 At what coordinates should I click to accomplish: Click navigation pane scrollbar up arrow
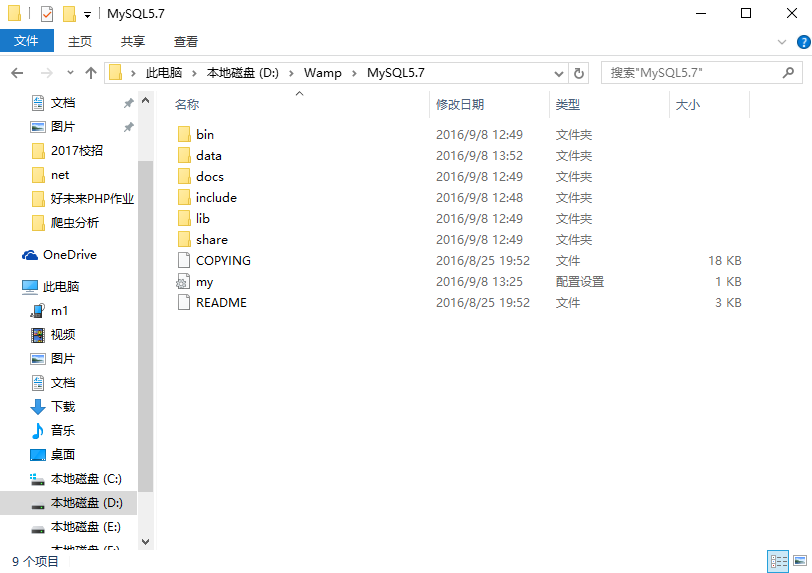[x=146, y=101]
